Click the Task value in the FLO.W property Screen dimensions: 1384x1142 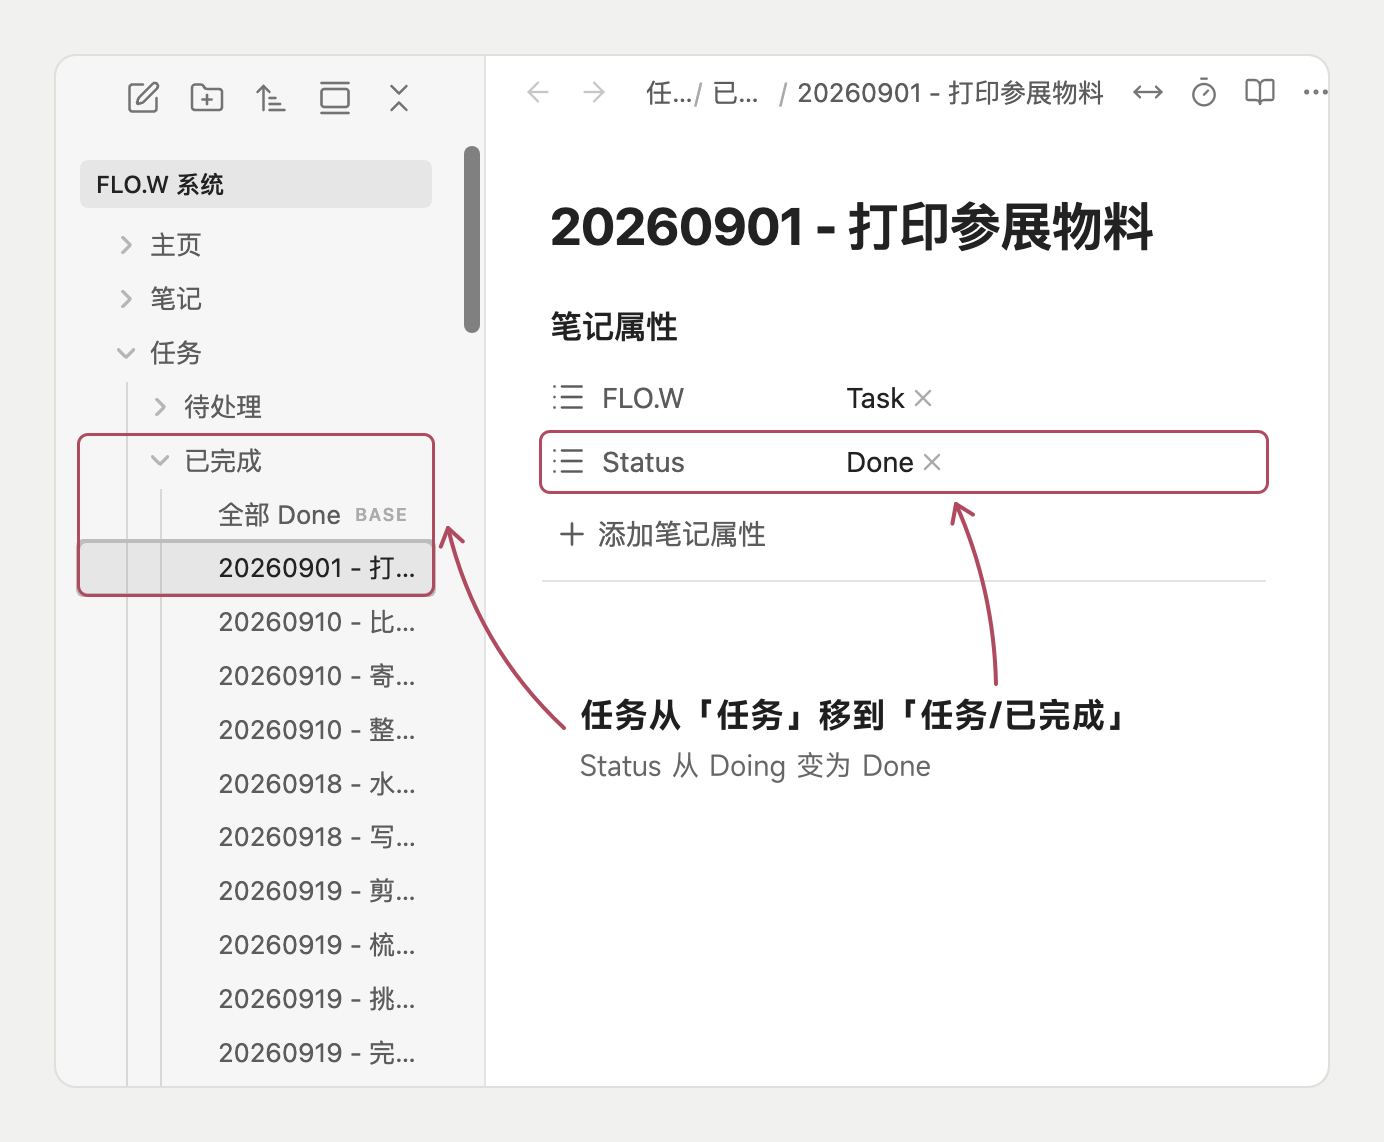(875, 398)
